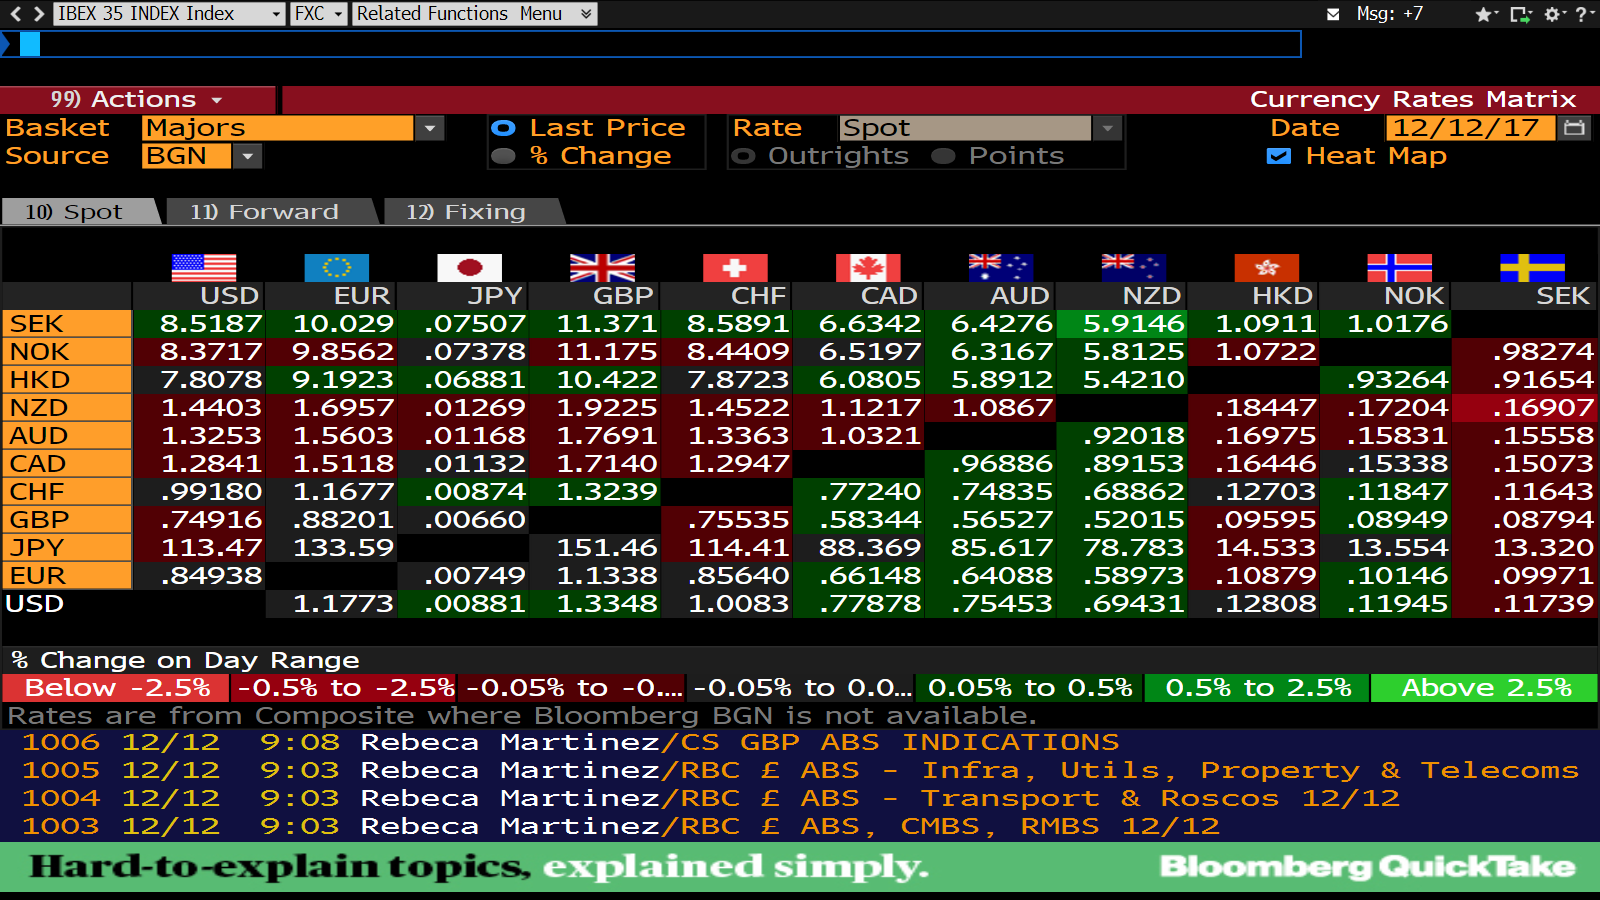The width and height of the screenshot is (1600, 900).
Task: Select the SEK row header
Action: (67, 324)
